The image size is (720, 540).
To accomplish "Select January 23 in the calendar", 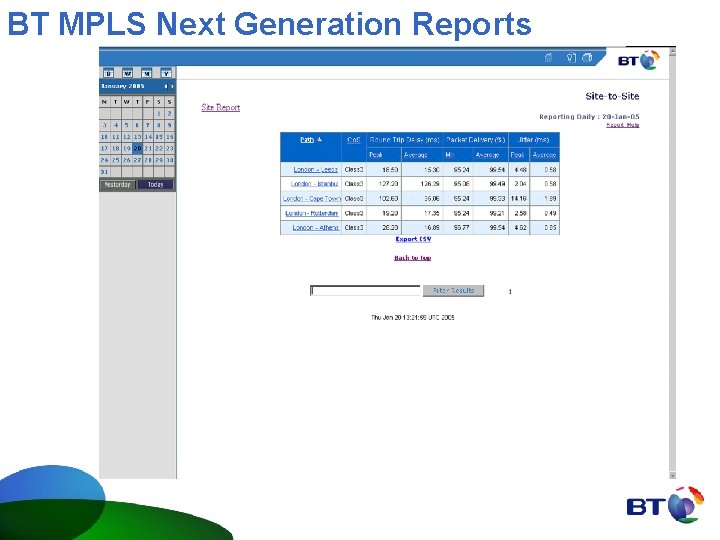I will [x=169, y=148].
